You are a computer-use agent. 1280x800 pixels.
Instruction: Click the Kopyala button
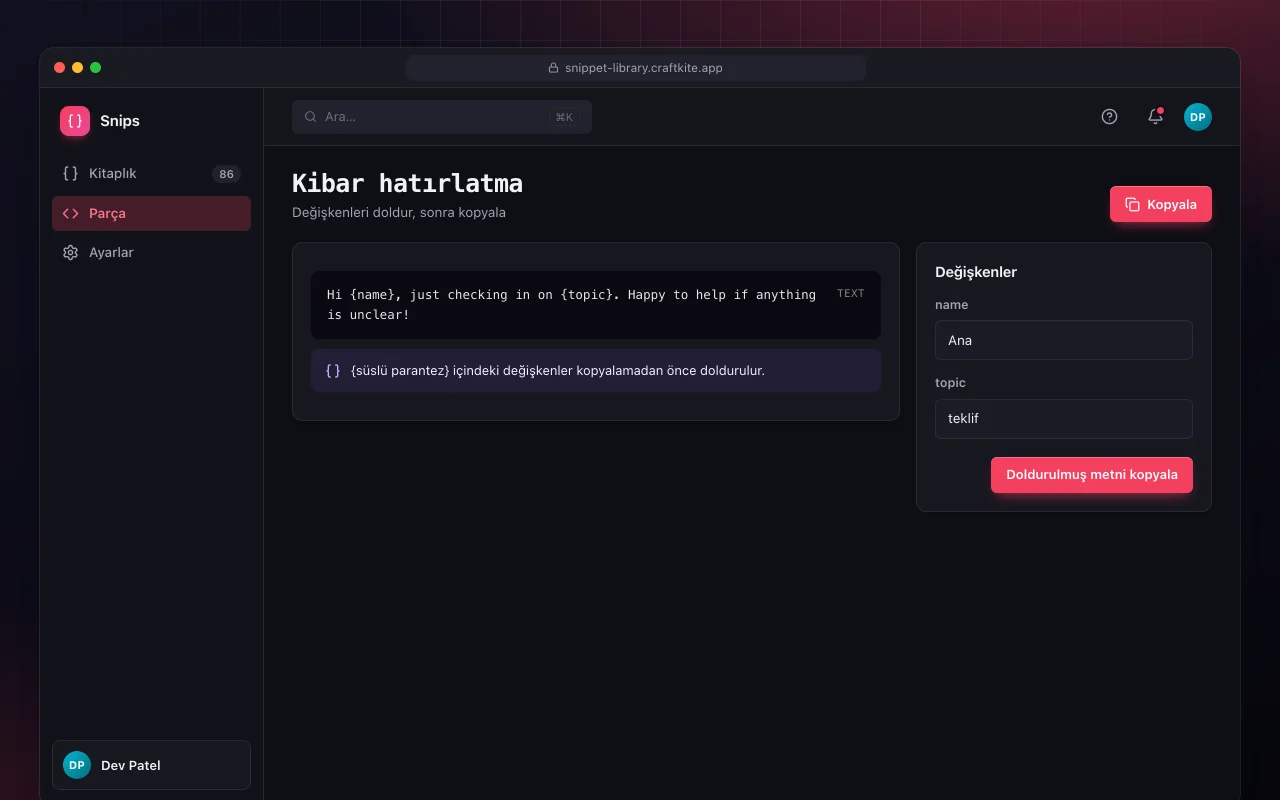click(1161, 204)
